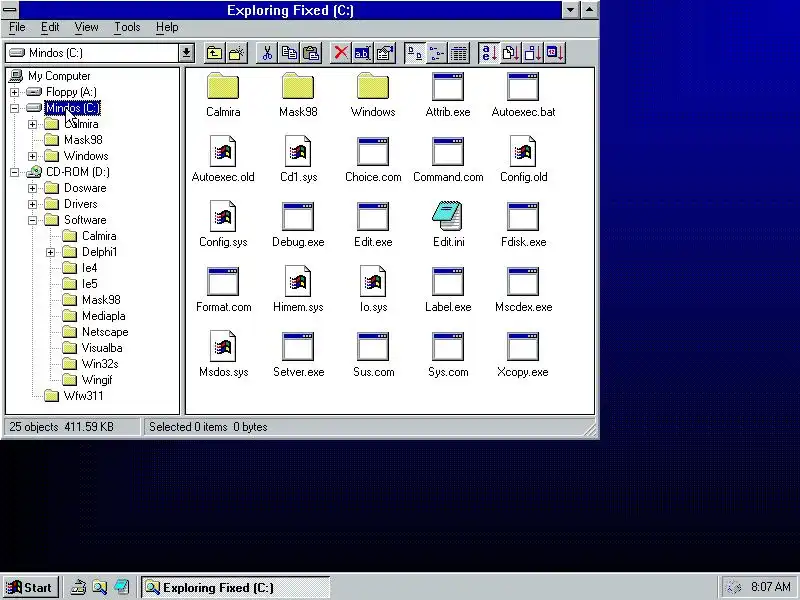Select the Himem.sys file
The width and height of the screenshot is (800, 600).
(298, 289)
